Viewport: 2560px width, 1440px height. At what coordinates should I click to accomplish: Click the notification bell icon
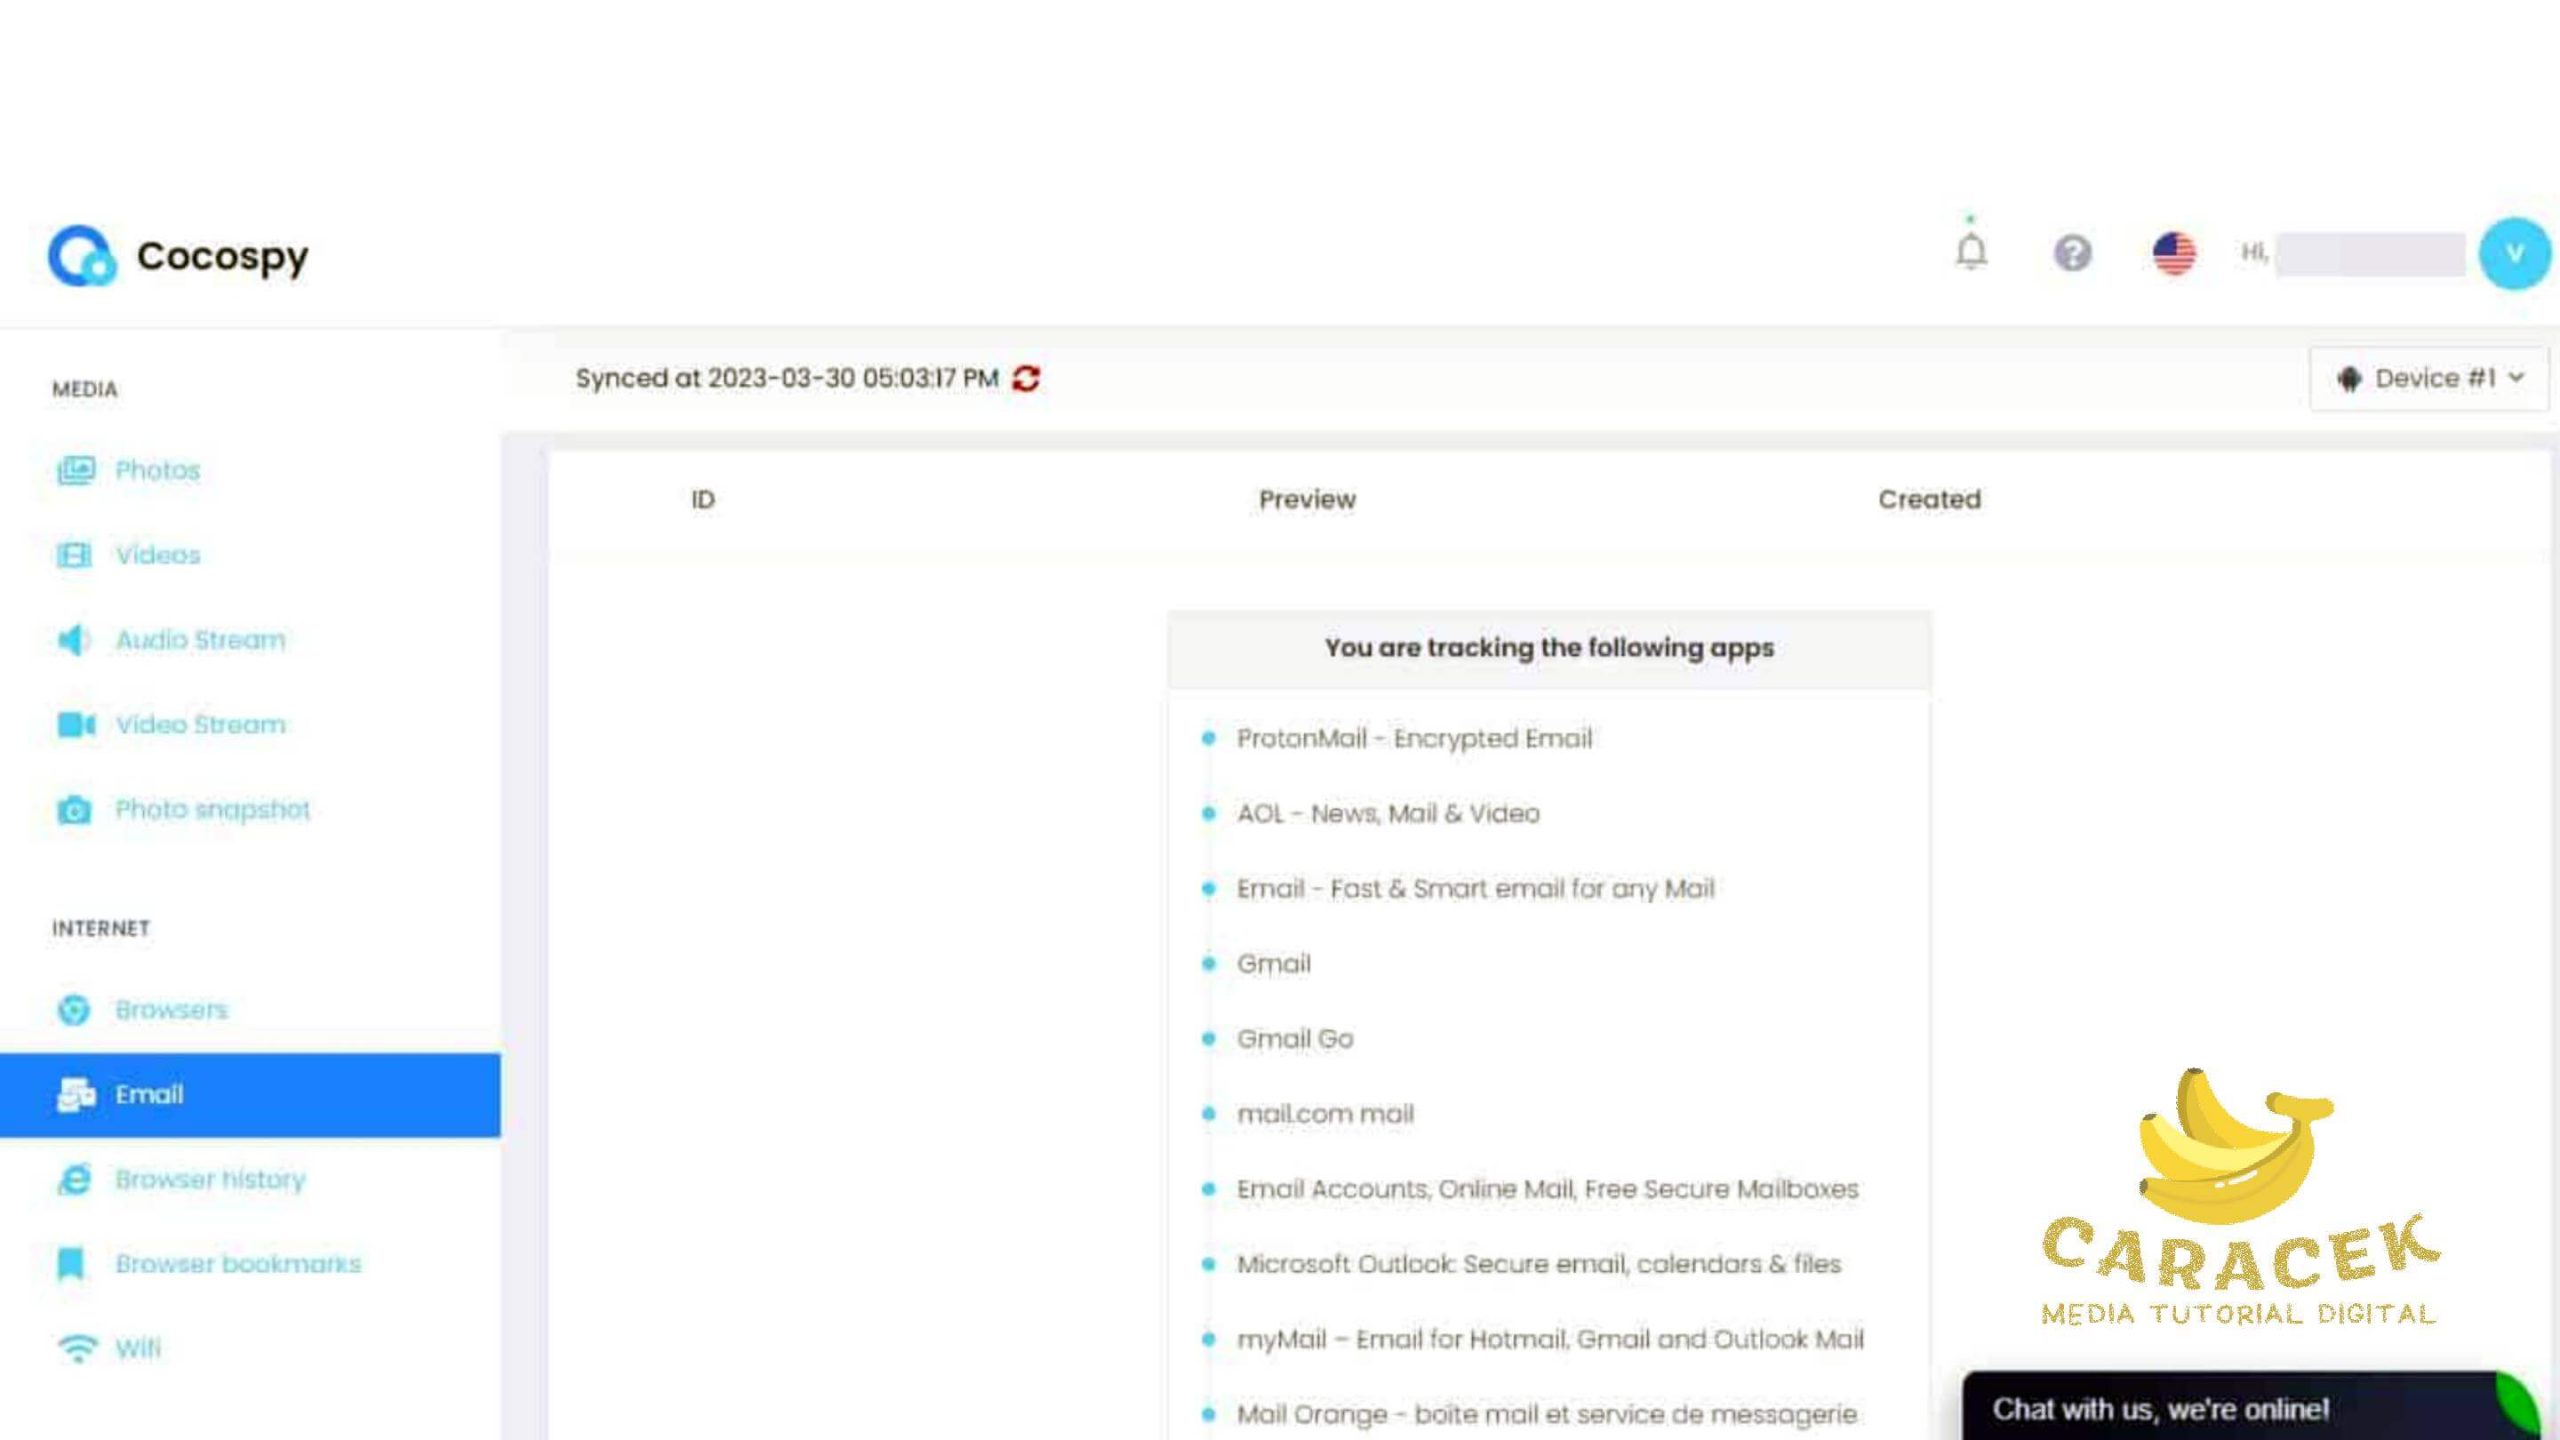1971,252
